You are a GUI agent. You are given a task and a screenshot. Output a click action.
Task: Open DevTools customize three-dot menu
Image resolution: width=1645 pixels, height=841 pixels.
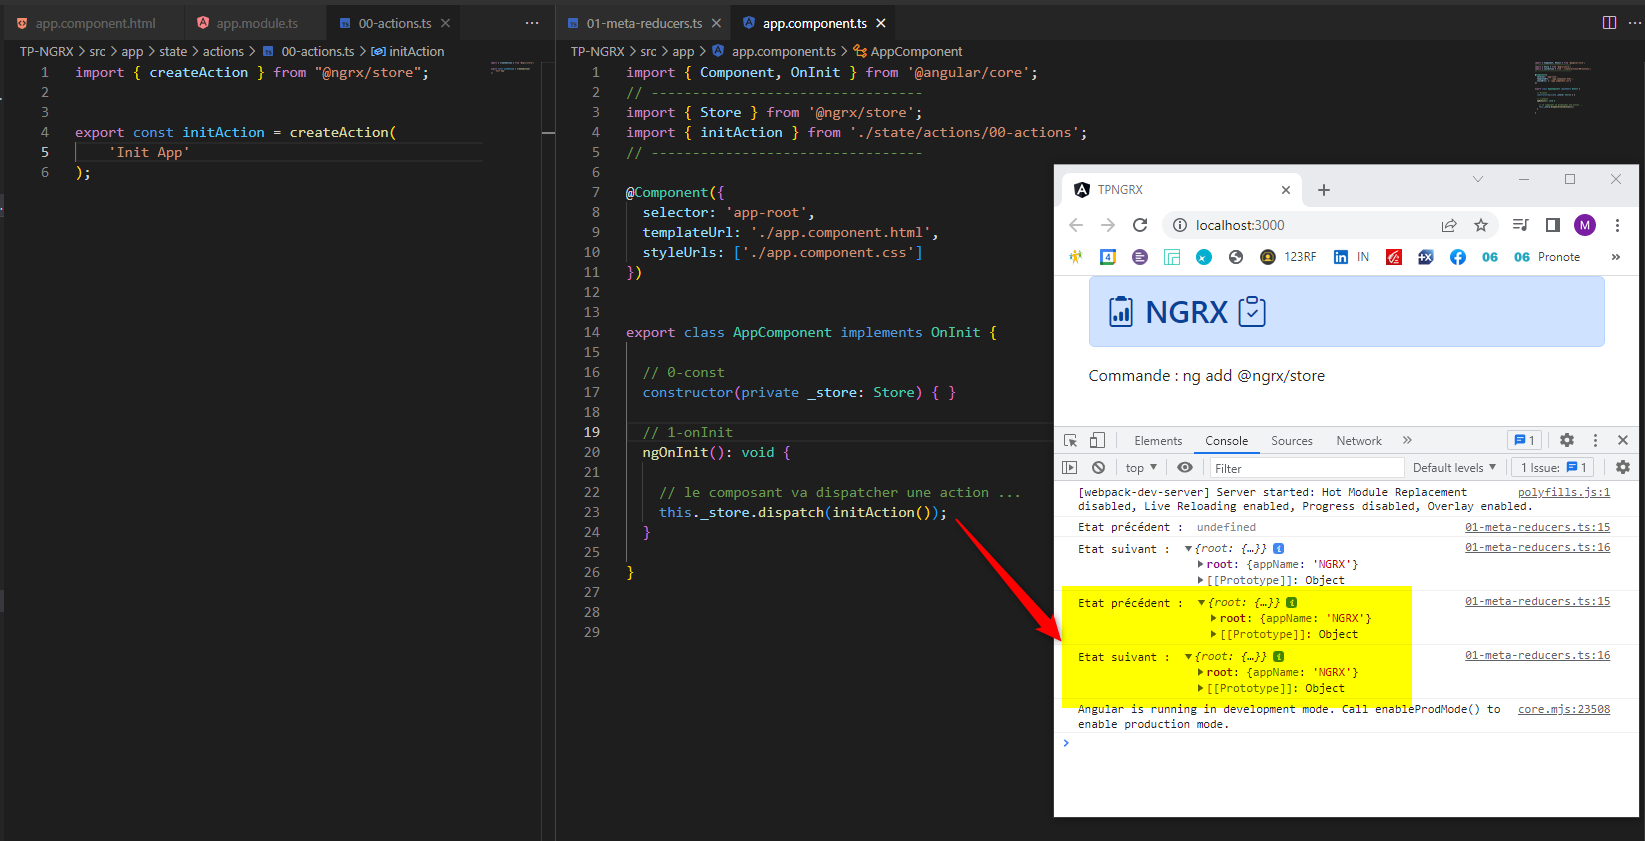pyautogui.click(x=1595, y=440)
